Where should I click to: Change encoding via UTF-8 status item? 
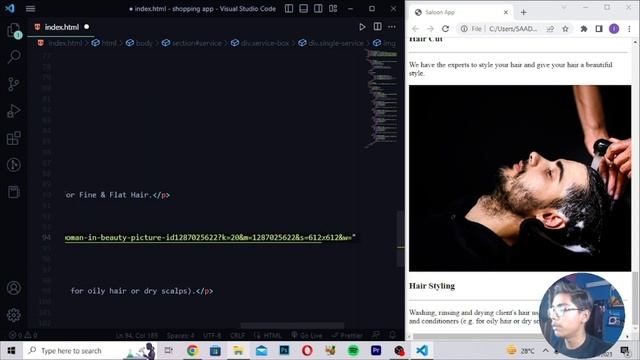[212, 336]
